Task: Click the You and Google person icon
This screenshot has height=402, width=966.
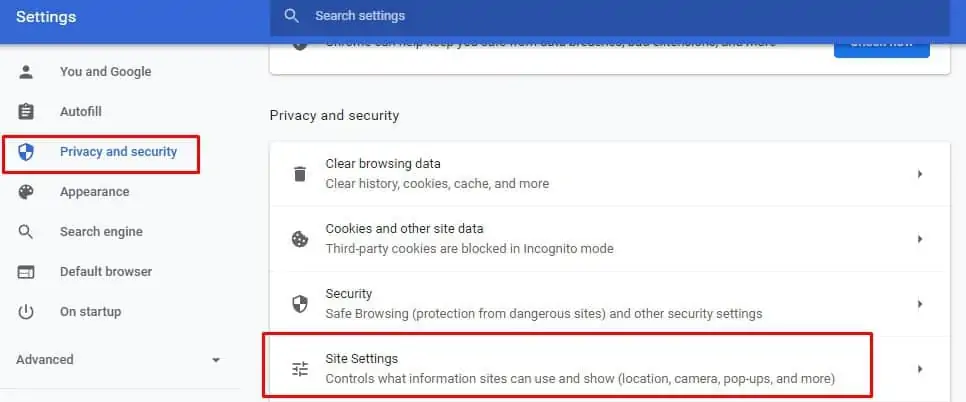Action: 27,72
